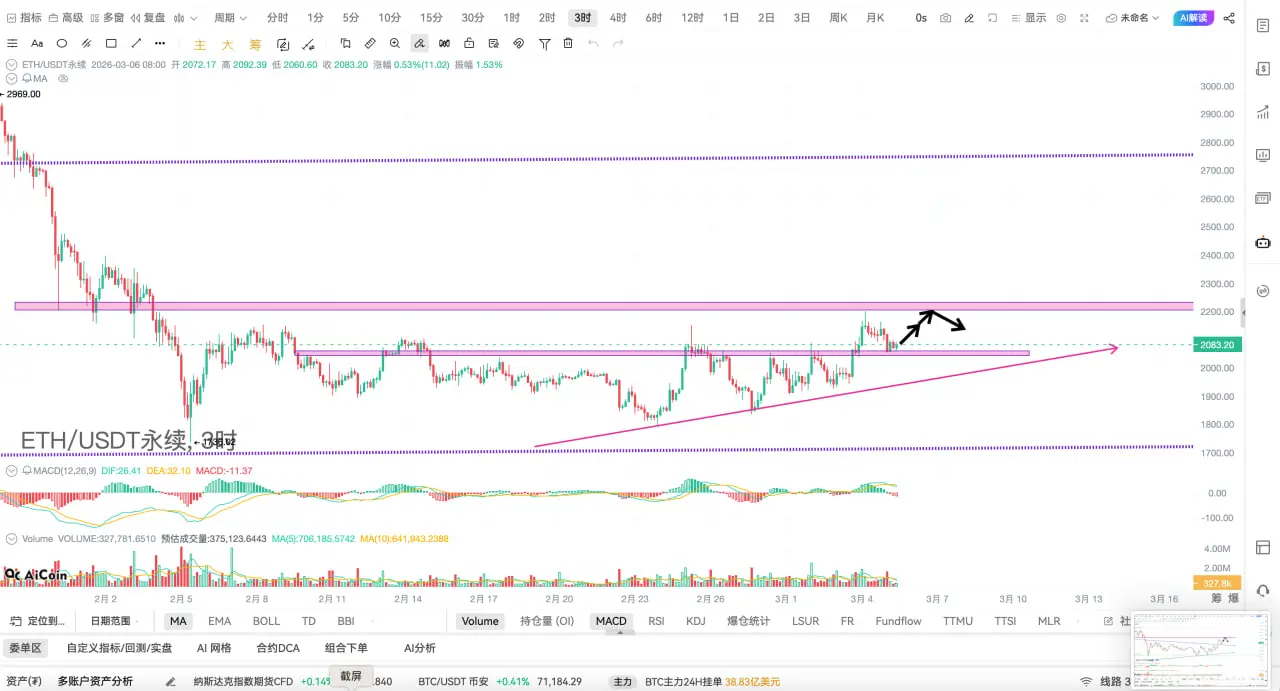Select the rectangle drawing tool
1280x691 pixels.
(111, 43)
